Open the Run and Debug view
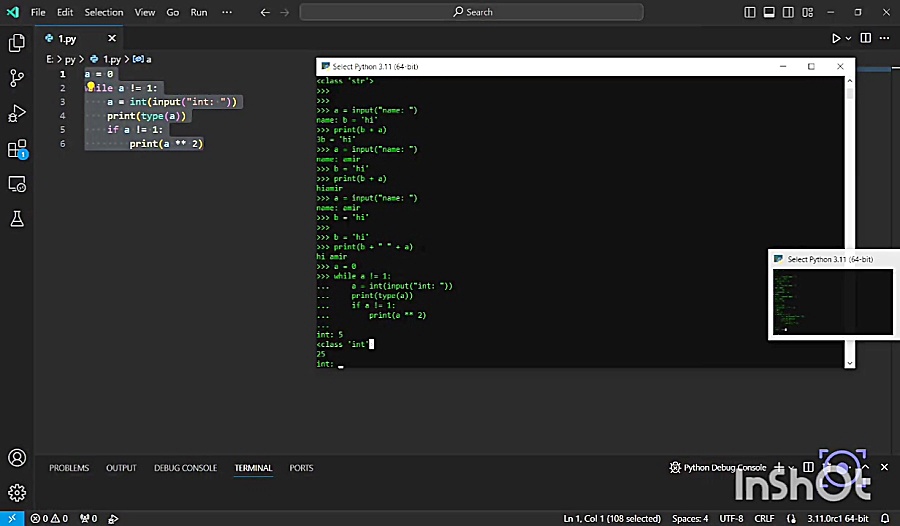This screenshot has width=900, height=526. pos(17,113)
